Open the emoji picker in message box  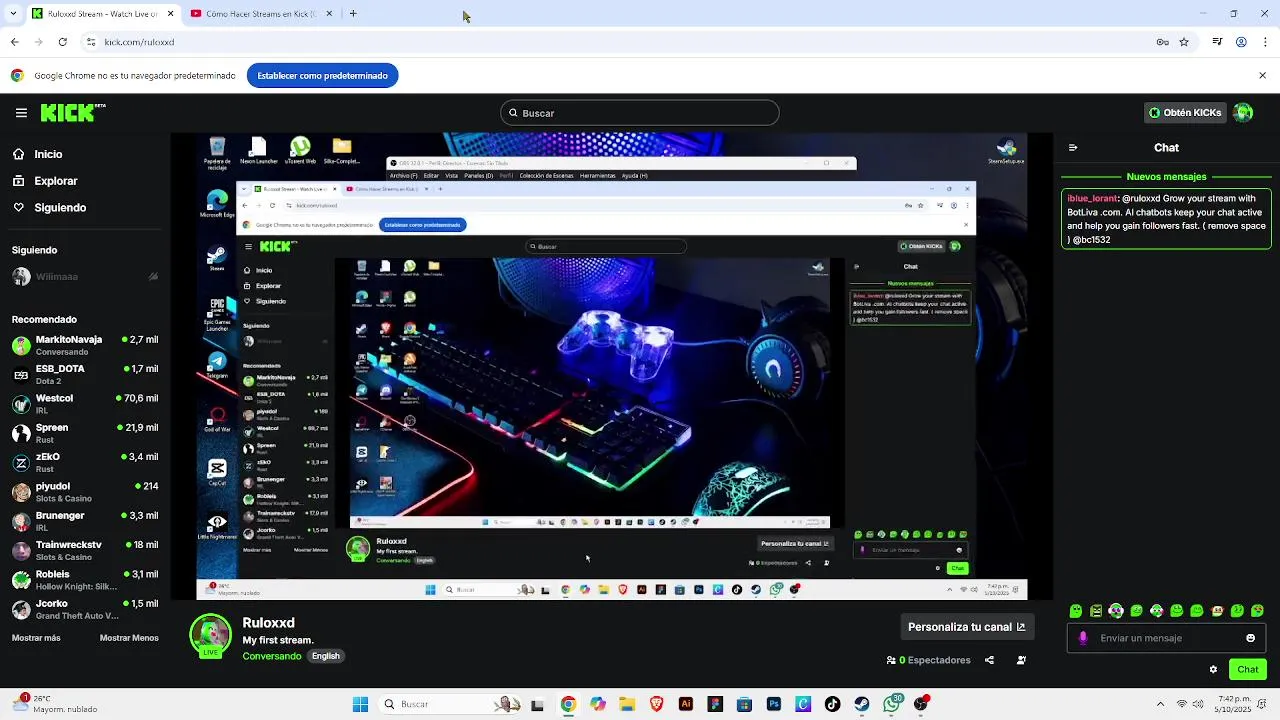1250,638
